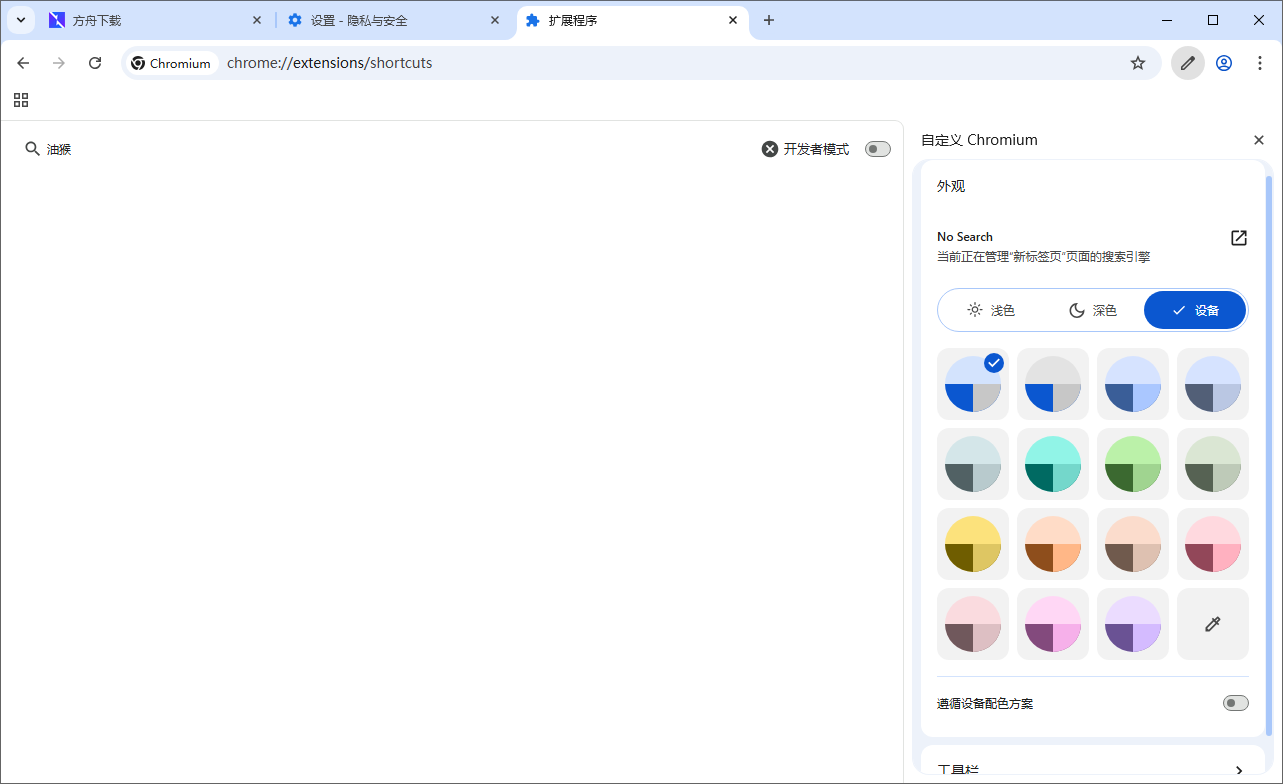Viewport: 1283px width, 784px height.
Task: Enable 开发者模式 toggle
Action: pyautogui.click(x=876, y=148)
